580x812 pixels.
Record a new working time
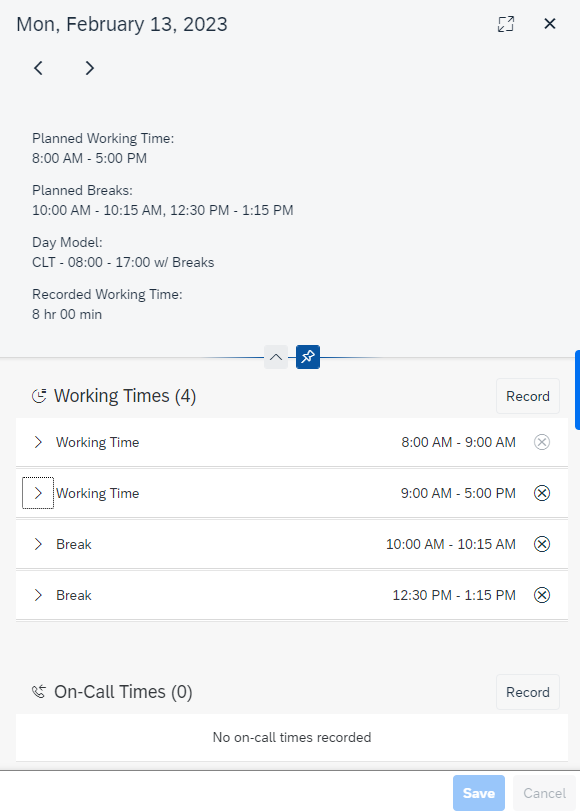[528, 396]
